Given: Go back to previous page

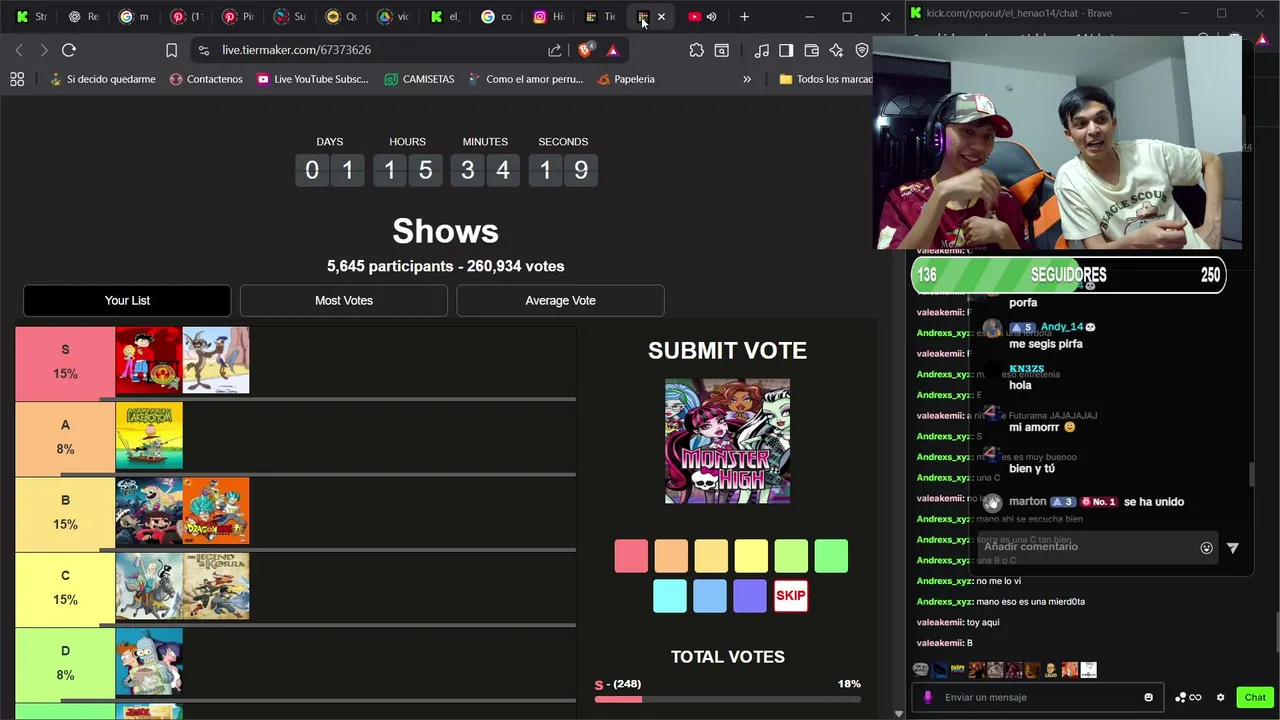Looking at the screenshot, I should click(x=19, y=50).
